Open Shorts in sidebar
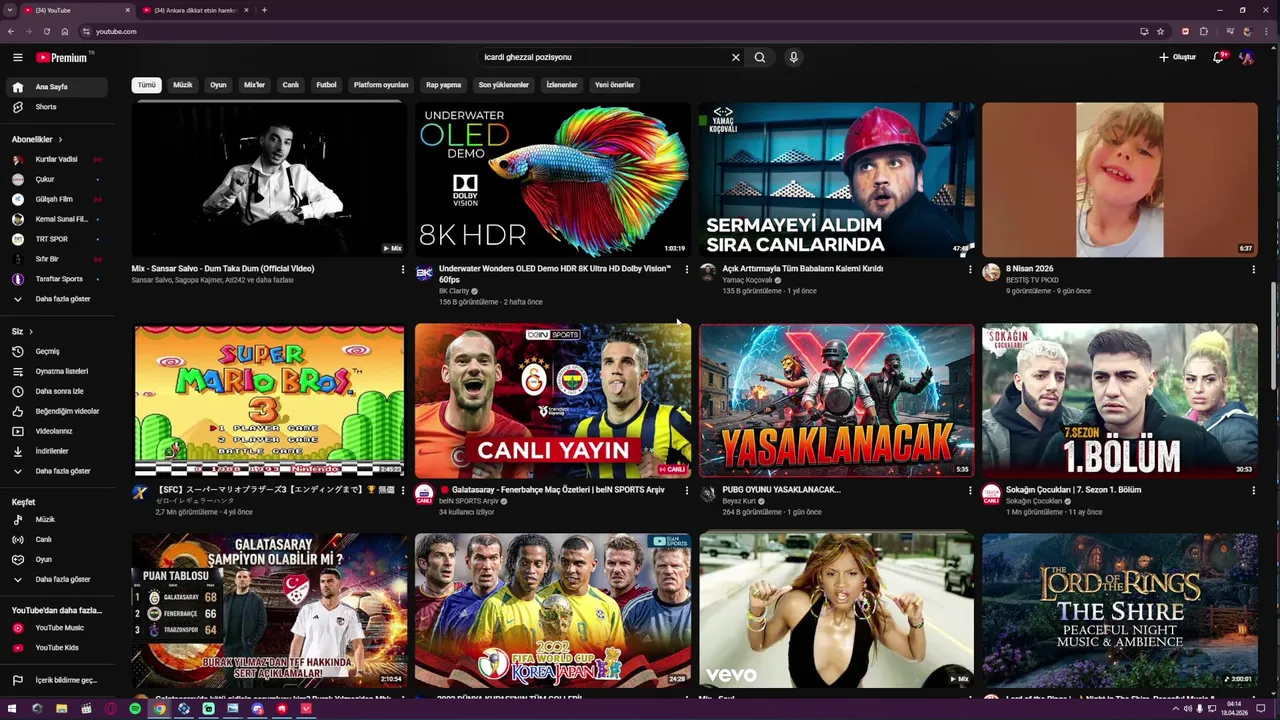 point(59,107)
